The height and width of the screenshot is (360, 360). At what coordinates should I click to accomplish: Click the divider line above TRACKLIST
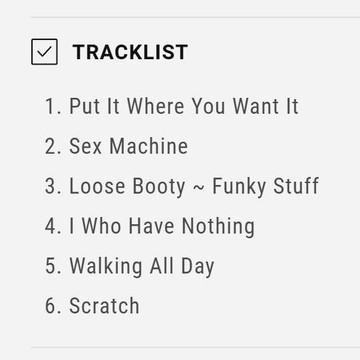point(196,17)
